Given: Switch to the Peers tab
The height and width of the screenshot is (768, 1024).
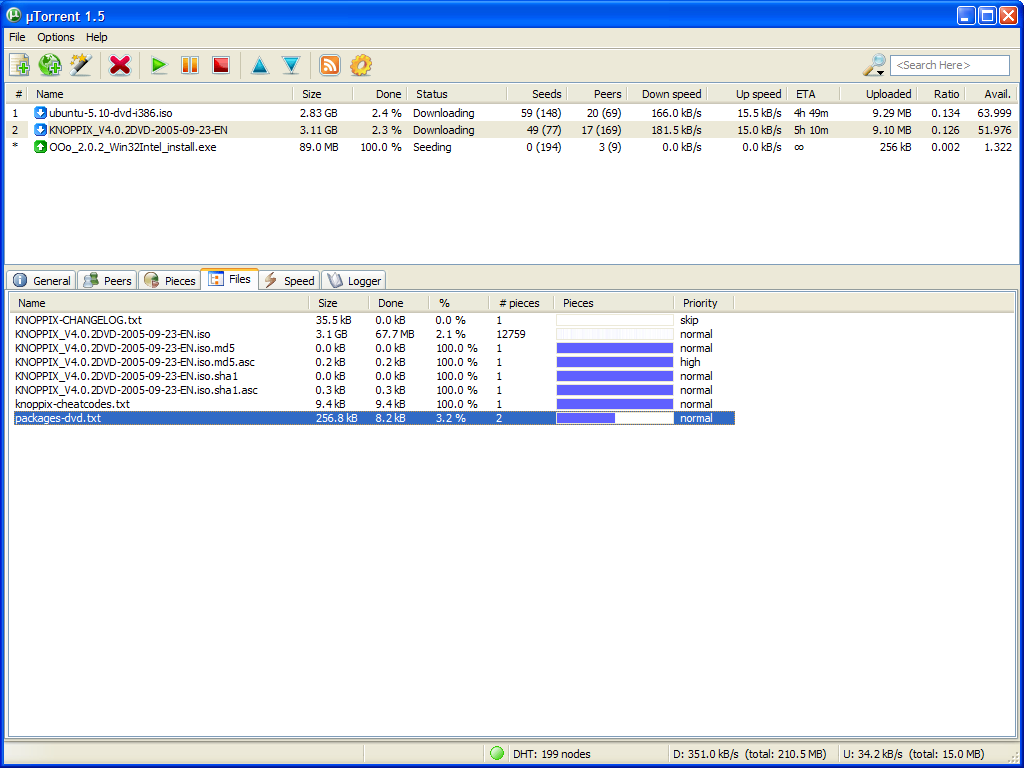Looking at the screenshot, I should tap(106, 280).
